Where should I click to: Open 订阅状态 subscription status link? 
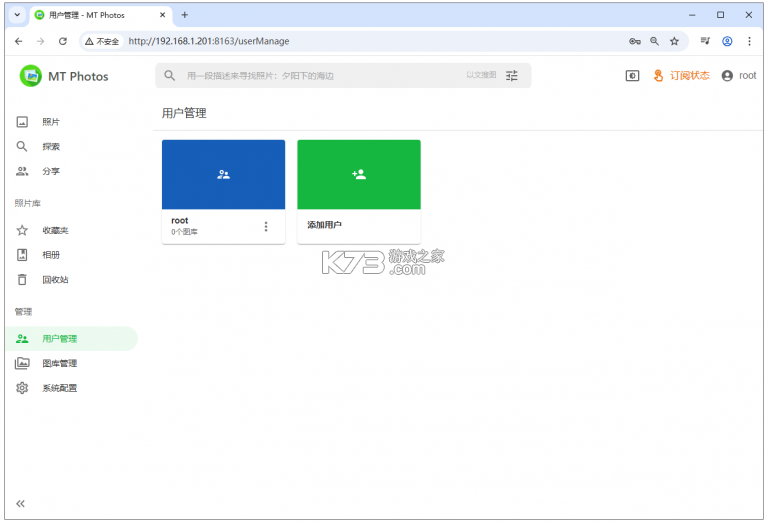click(690, 75)
